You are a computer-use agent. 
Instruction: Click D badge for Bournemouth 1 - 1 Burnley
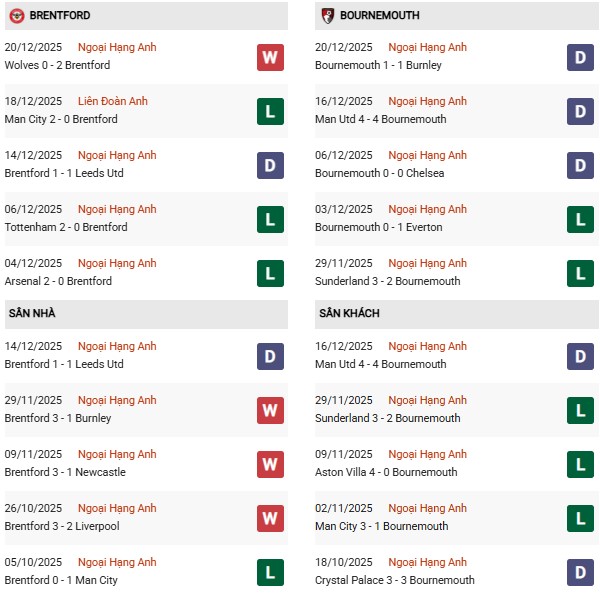[580, 57]
